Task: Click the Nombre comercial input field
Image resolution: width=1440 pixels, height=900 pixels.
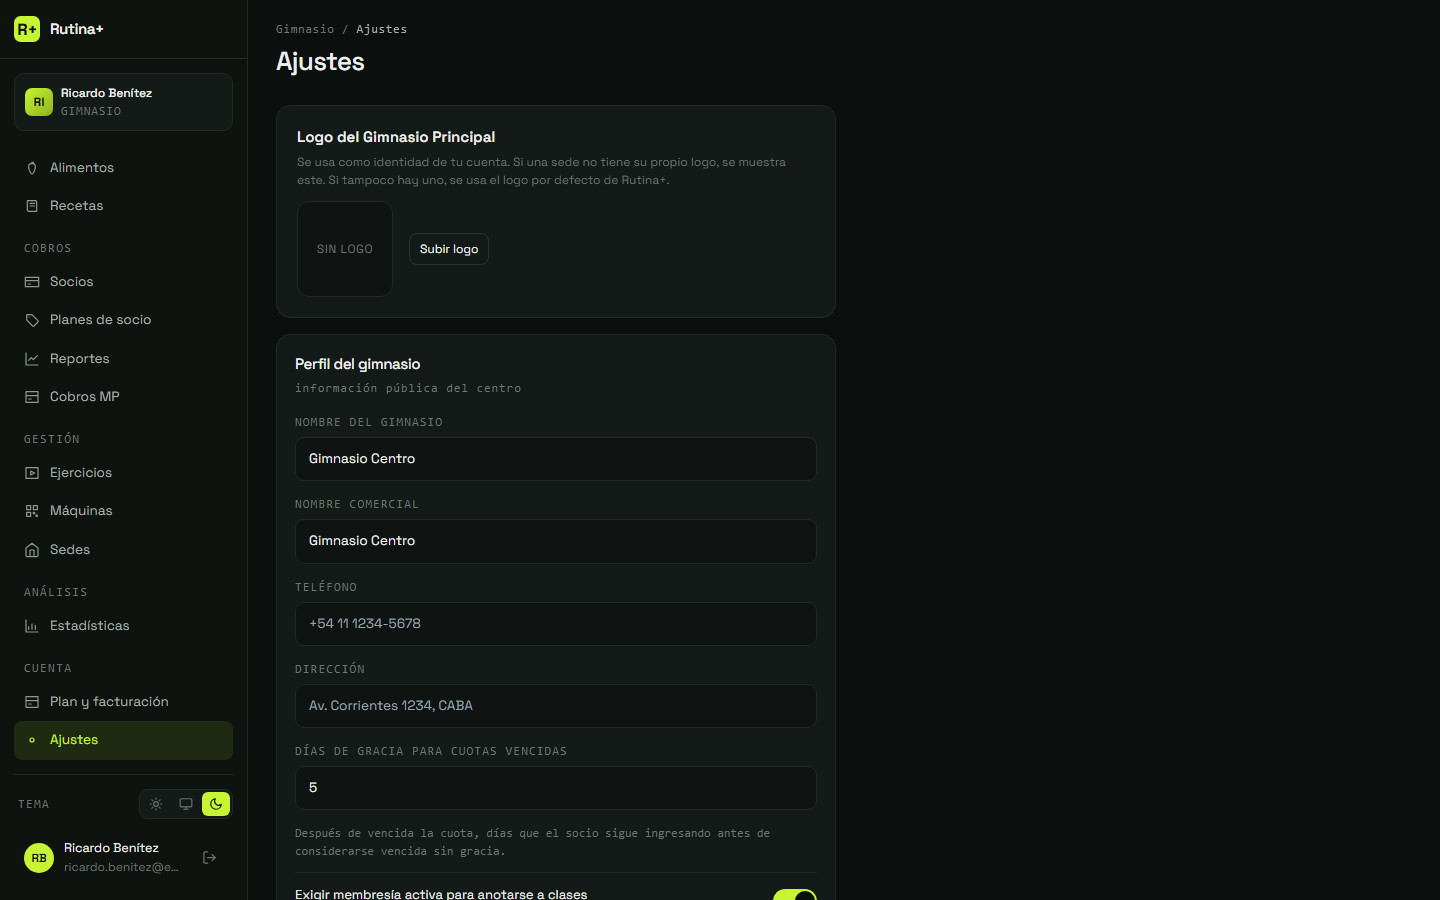Action: coord(556,541)
